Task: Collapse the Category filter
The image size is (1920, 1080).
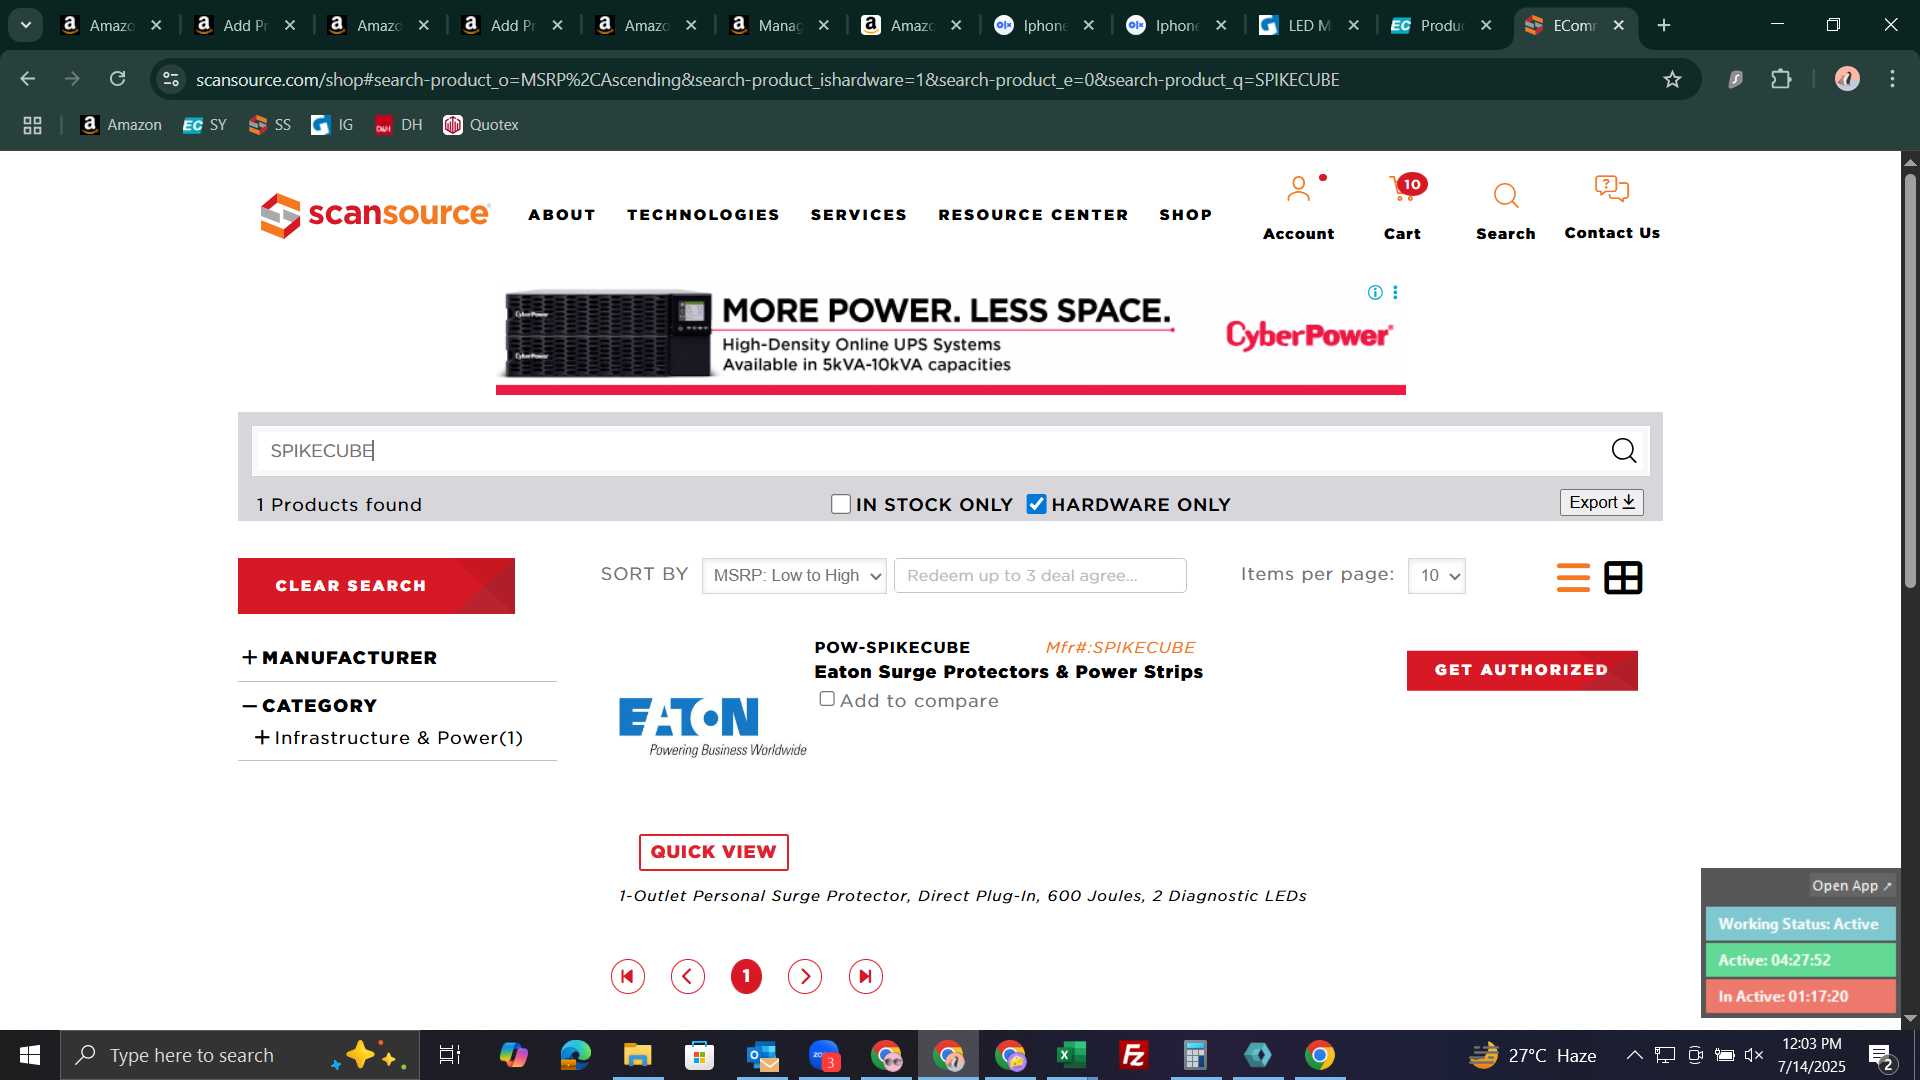Action: (x=310, y=706)
